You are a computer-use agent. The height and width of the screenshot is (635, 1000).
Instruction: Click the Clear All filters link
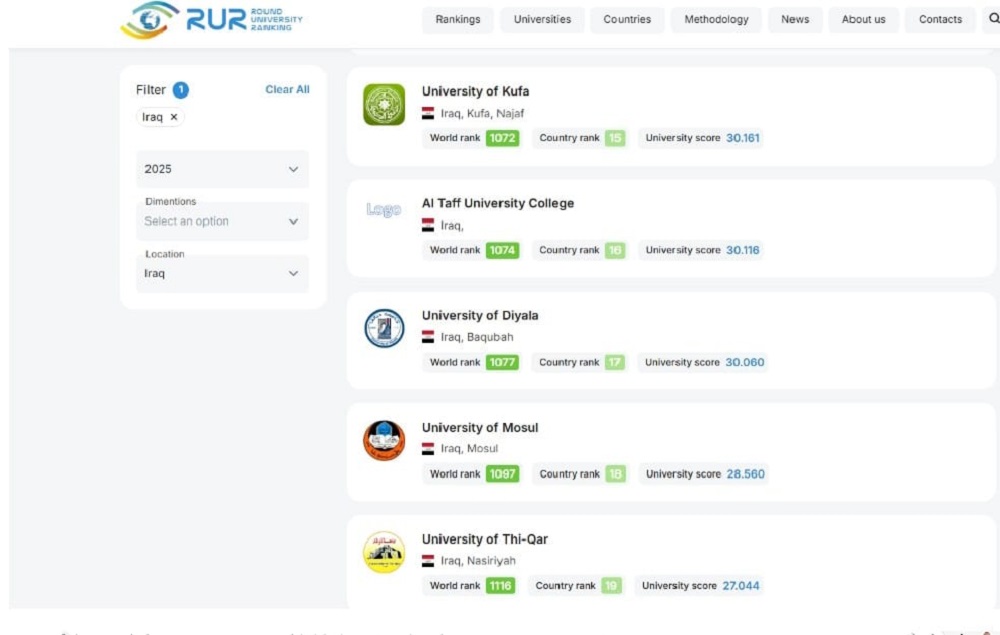(288, 90)
